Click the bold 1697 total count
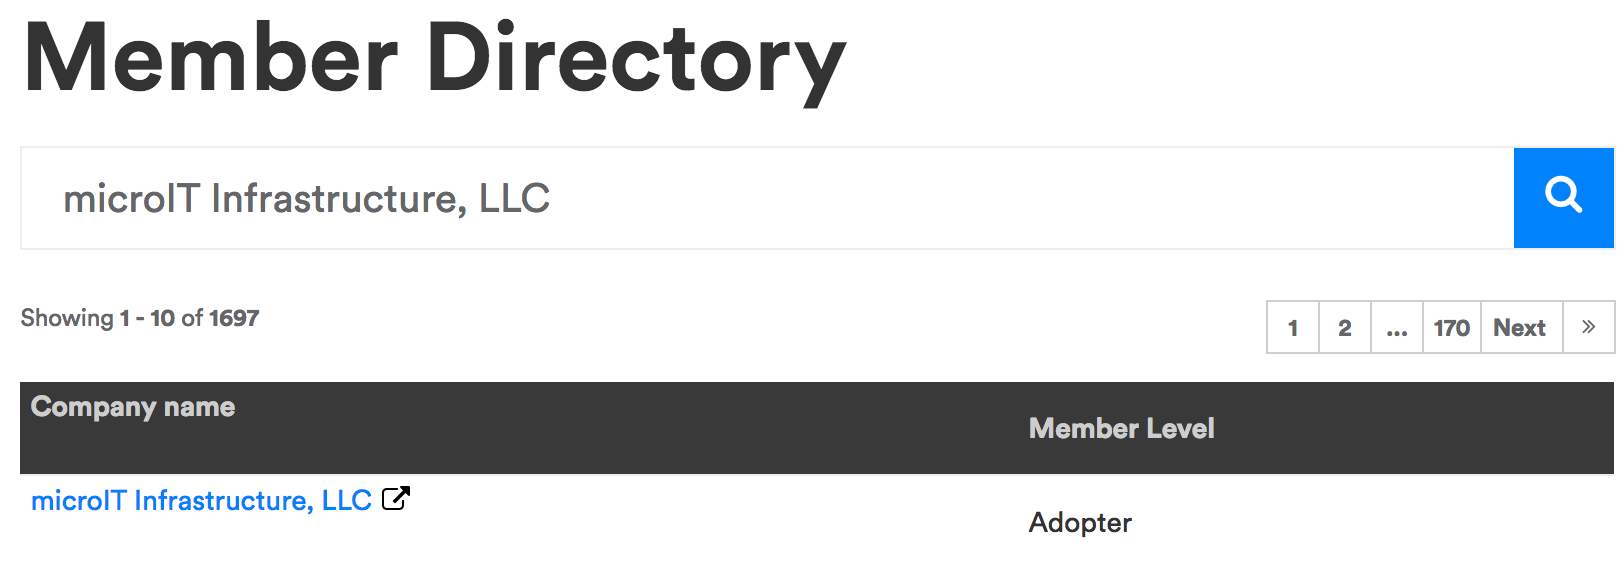Image resolution: width=1624 pixels, height=568 pixels. pos(234,318)
